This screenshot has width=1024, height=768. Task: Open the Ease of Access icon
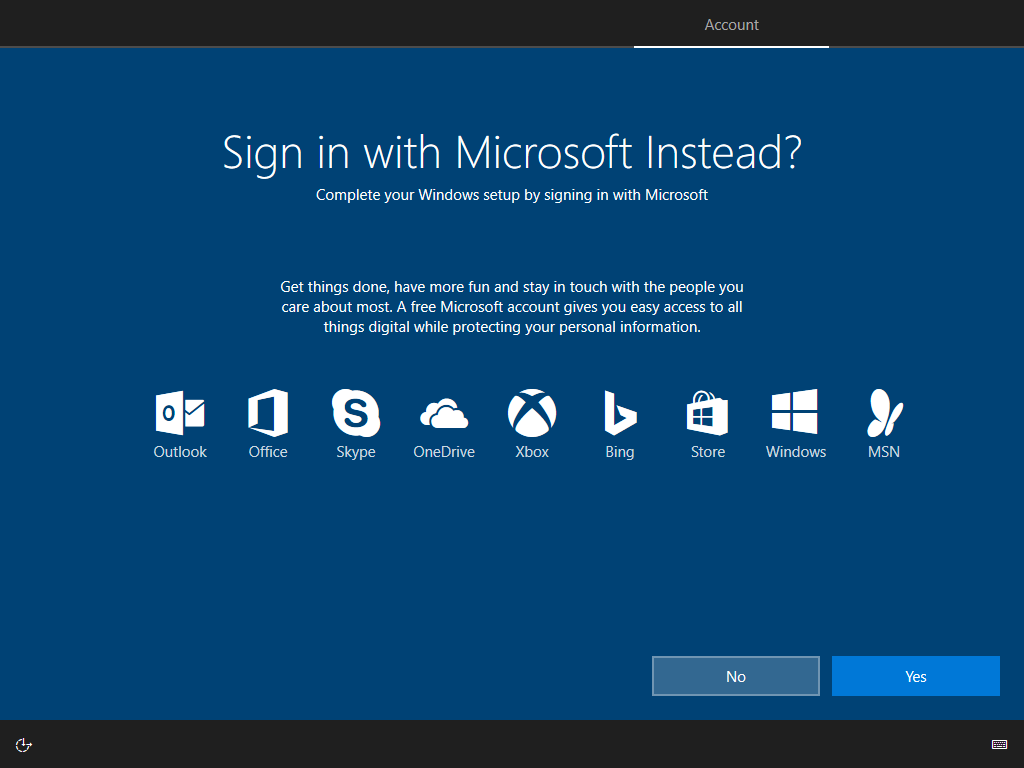23,744
